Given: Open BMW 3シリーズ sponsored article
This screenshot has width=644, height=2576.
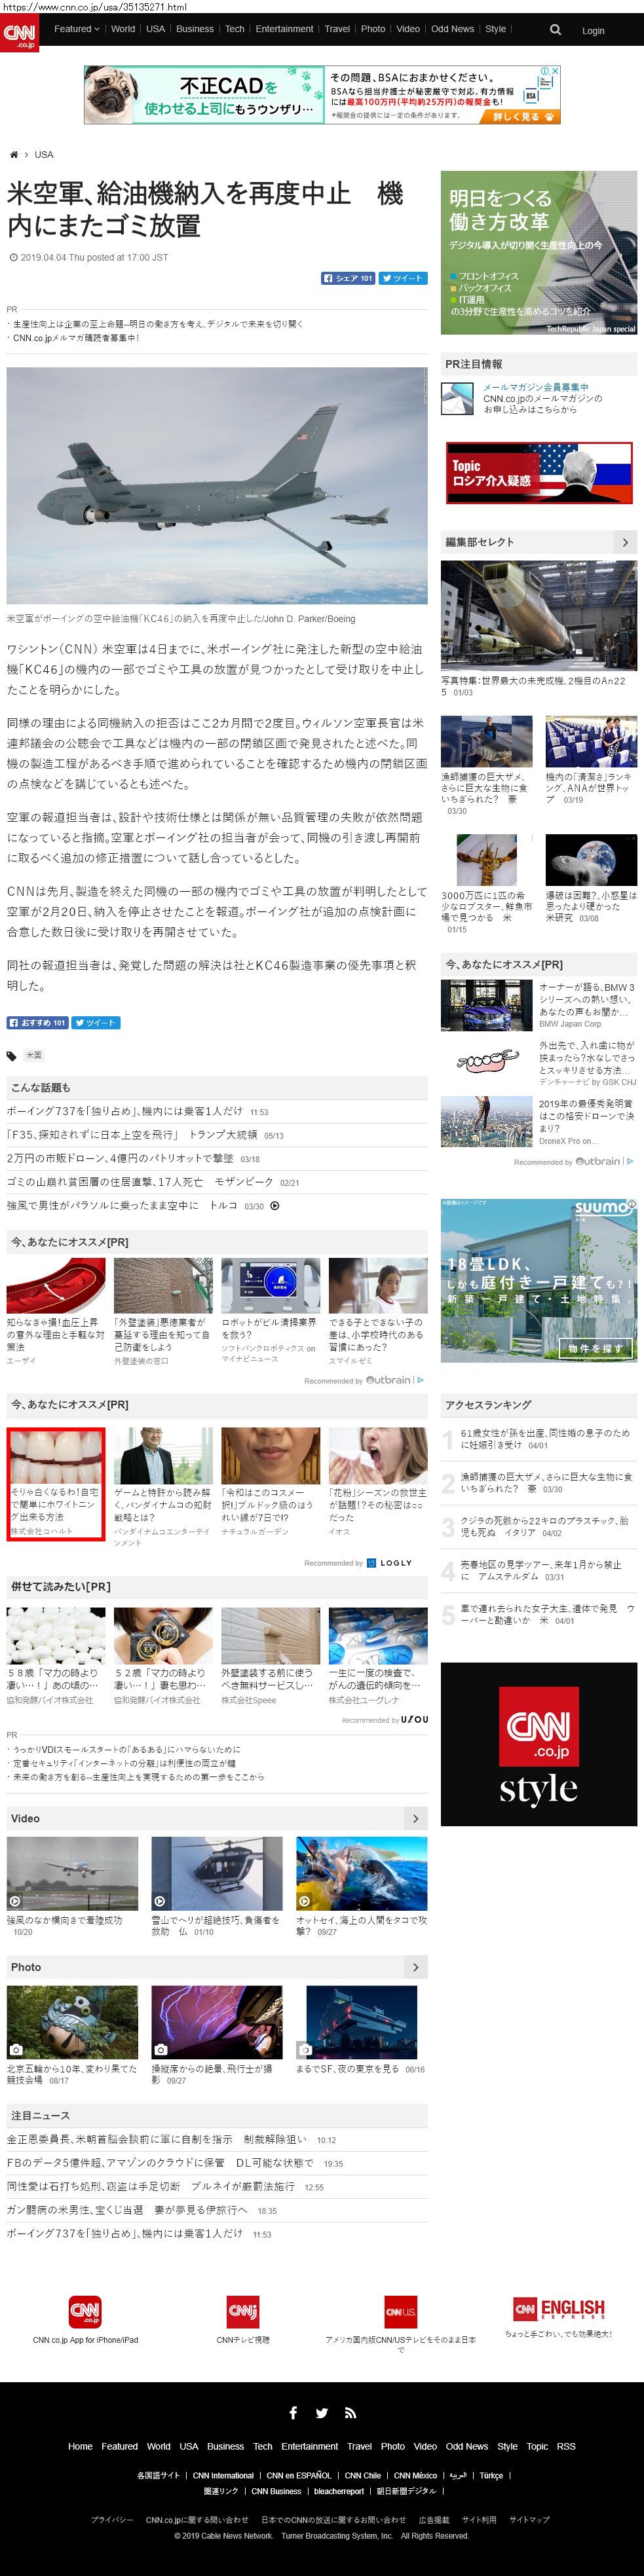Looking at the screenshot, I should [x=539, y=1005].
